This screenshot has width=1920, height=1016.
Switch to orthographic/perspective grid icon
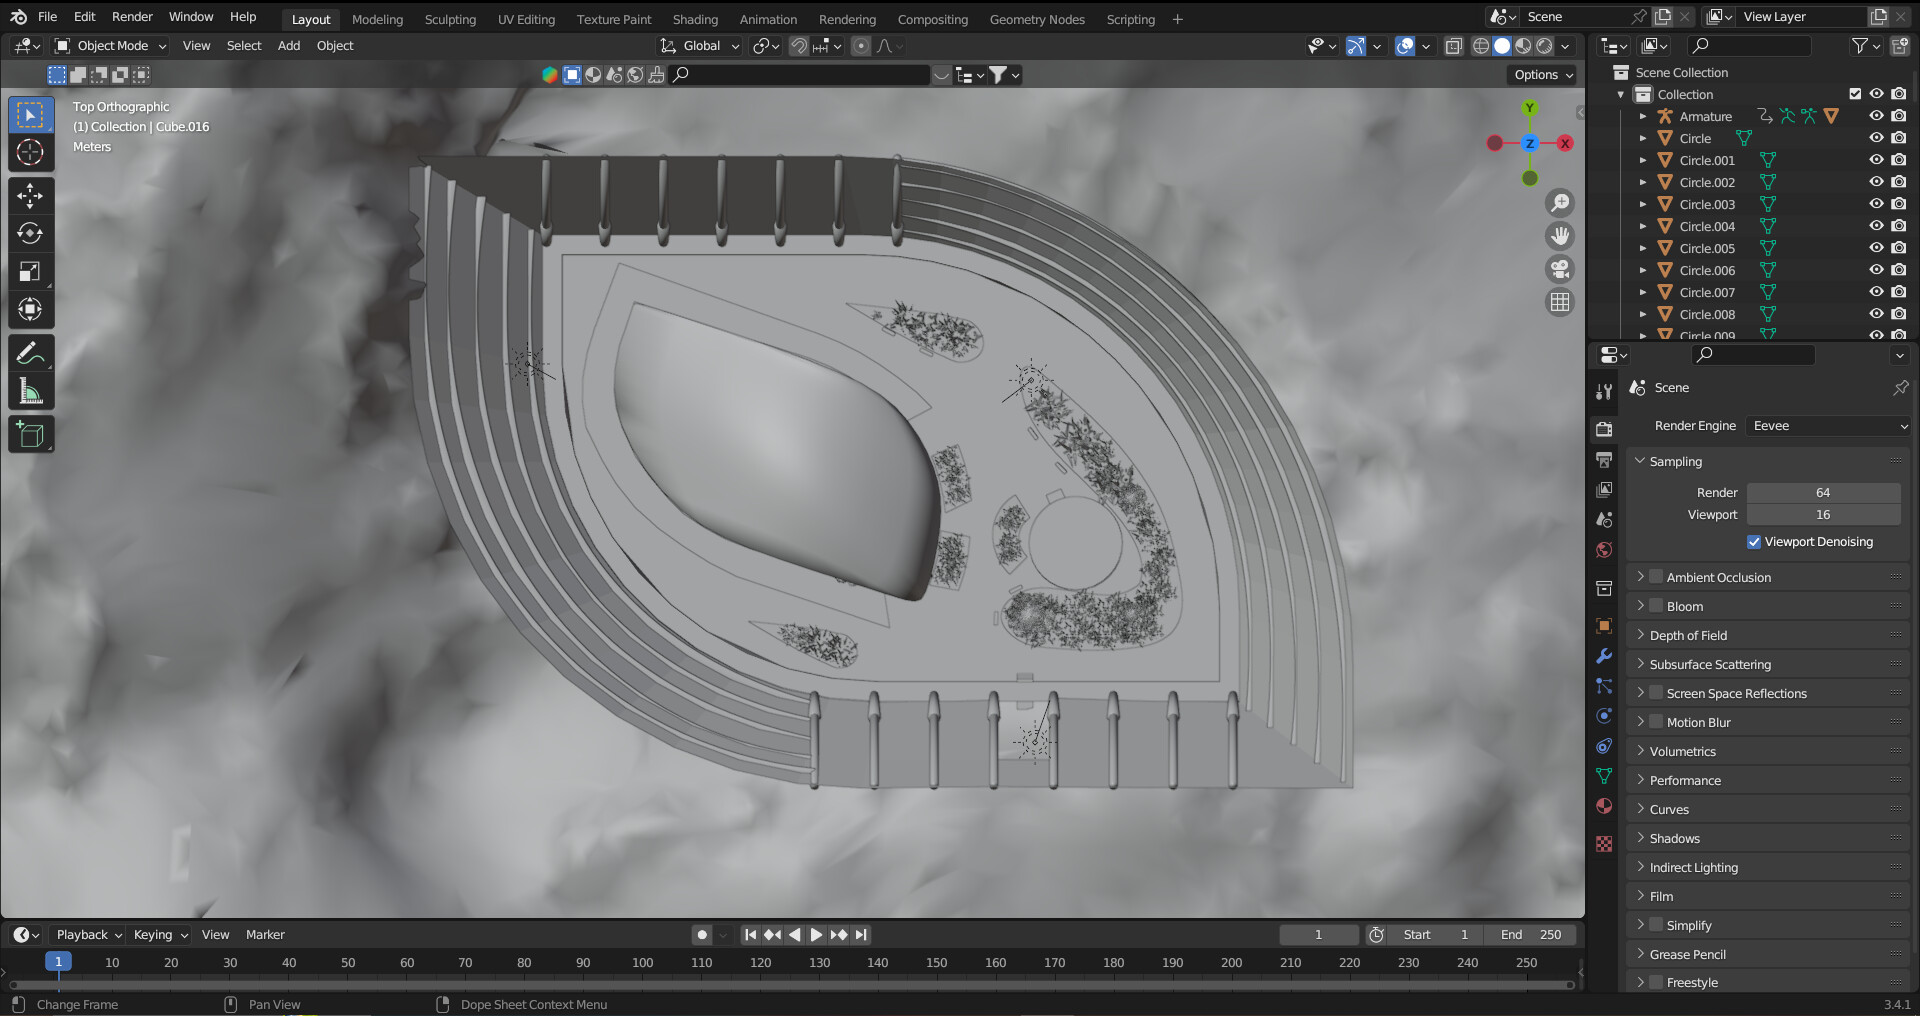[x=1559, y=302]
